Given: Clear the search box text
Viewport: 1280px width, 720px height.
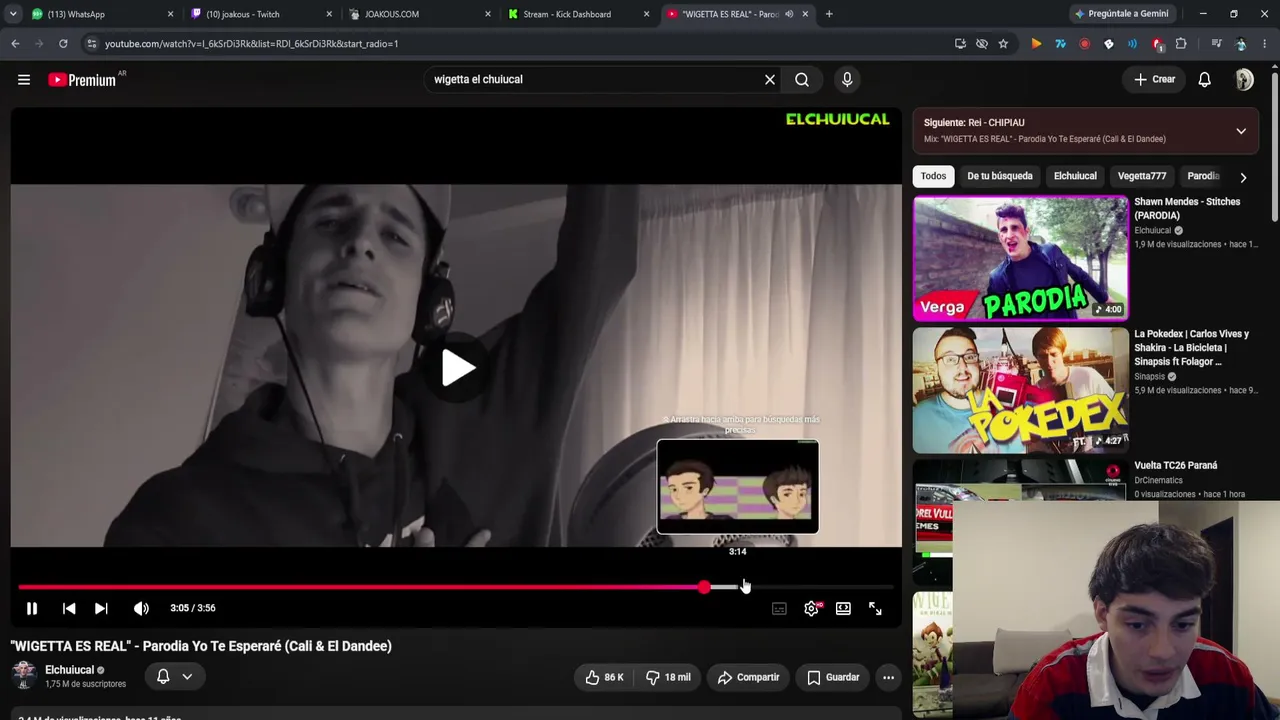Looking at the screenshot, I should [770, 80].
